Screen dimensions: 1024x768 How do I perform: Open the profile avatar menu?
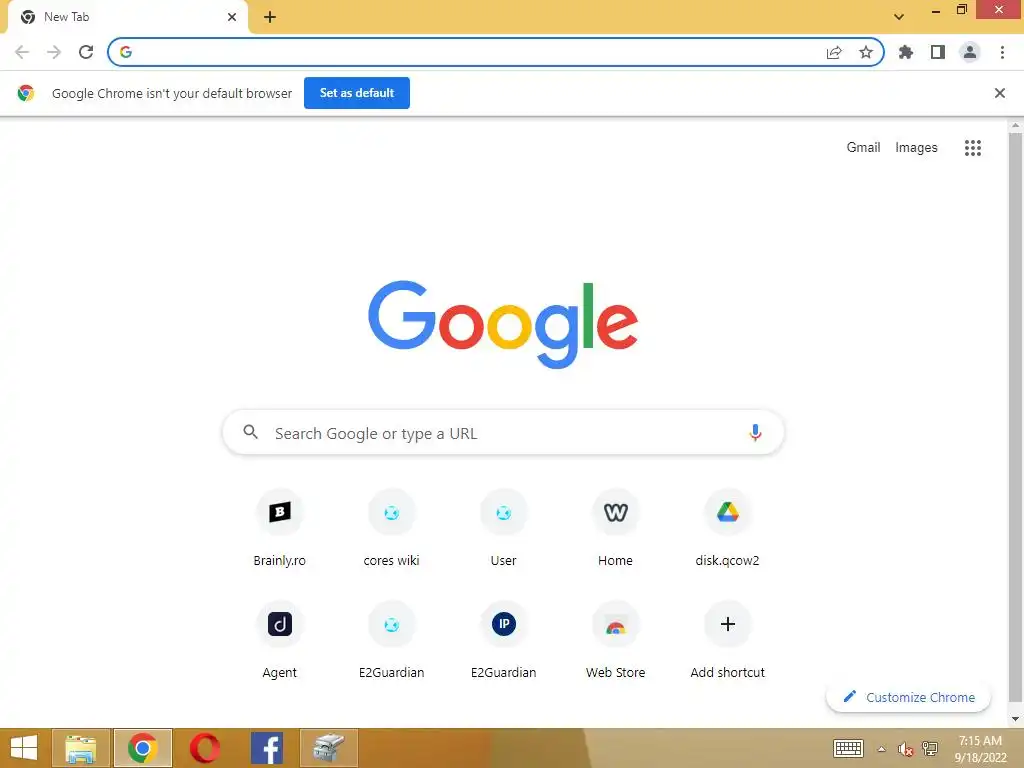[970, 52]
